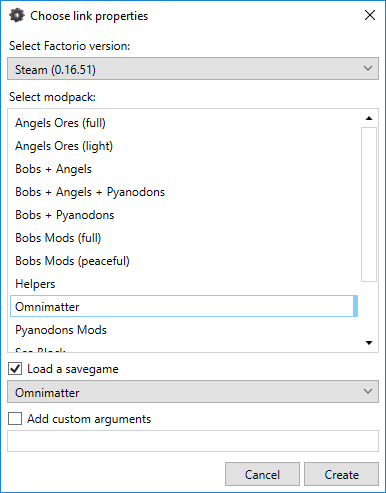Select Bobs Mods (peaceful) modpack

tap(184, 261)
